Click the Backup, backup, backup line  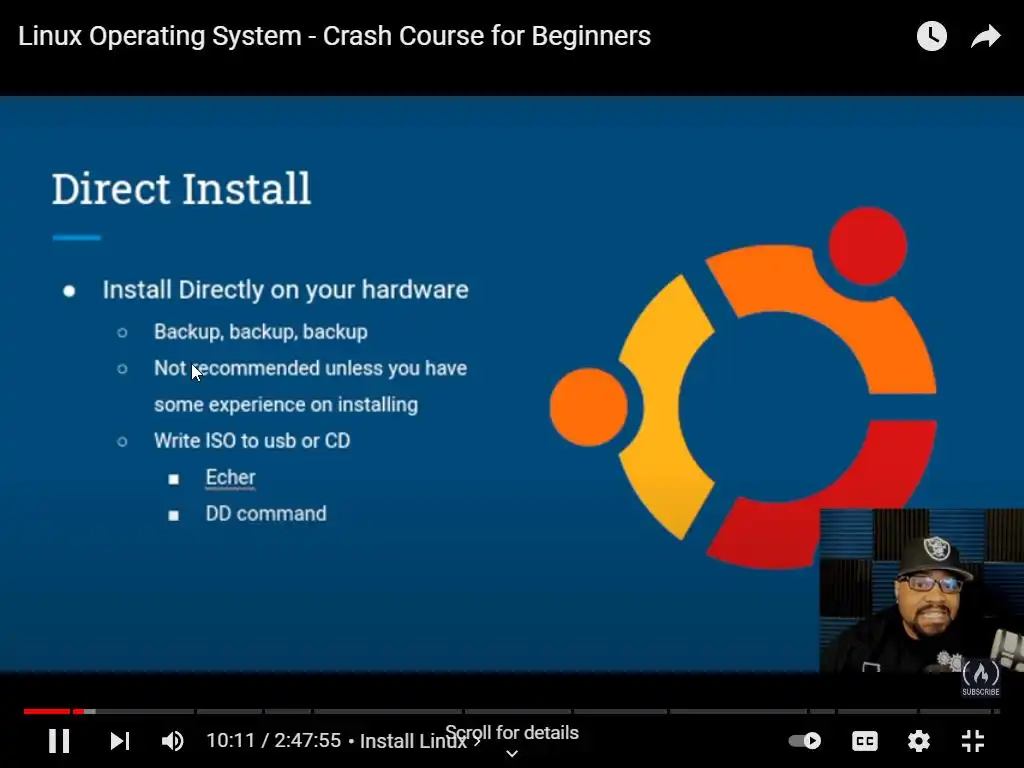[261, 332]
